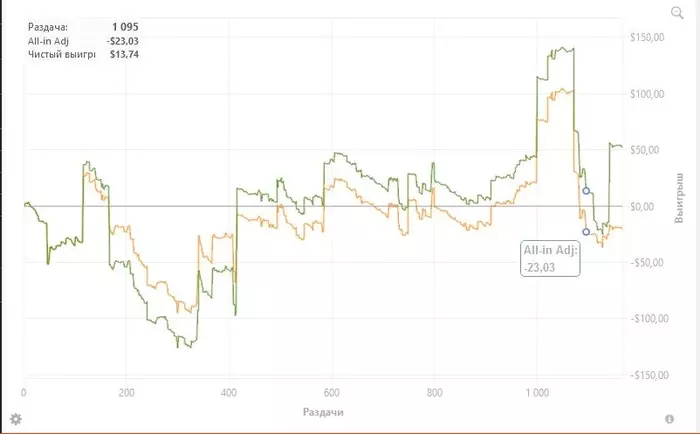The height and width of the screenshot is (434, 700).
Task: Select the orange line's circle marker
Action: [586, 232]
